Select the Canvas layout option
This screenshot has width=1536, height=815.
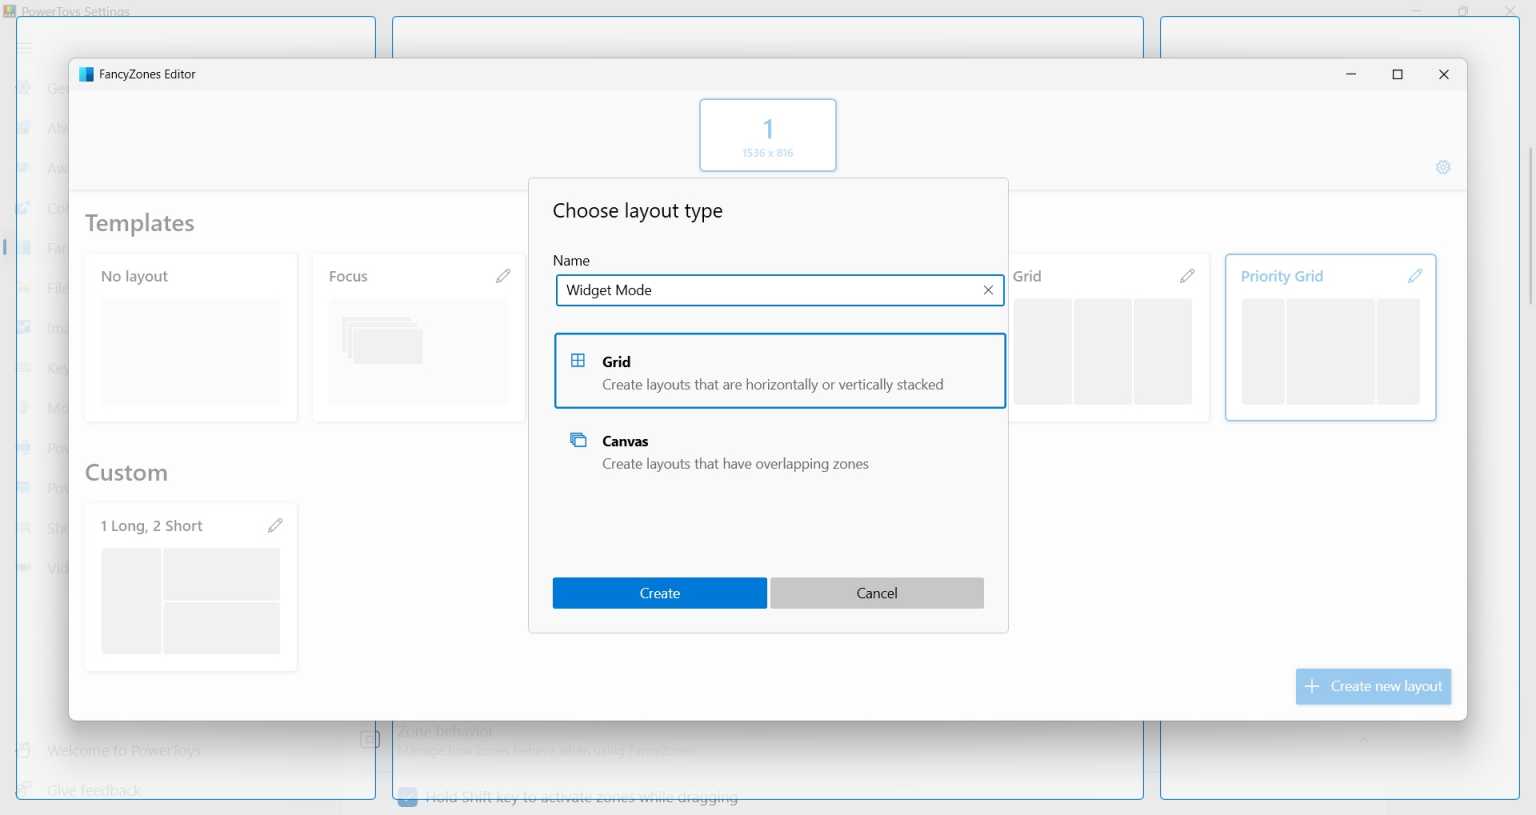(x=779, y=452)
